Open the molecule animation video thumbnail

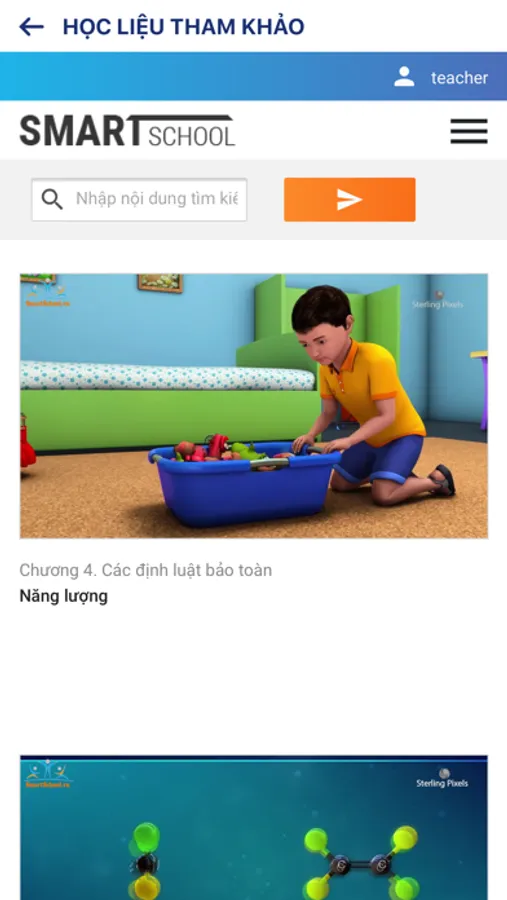(x=254, y=827)
